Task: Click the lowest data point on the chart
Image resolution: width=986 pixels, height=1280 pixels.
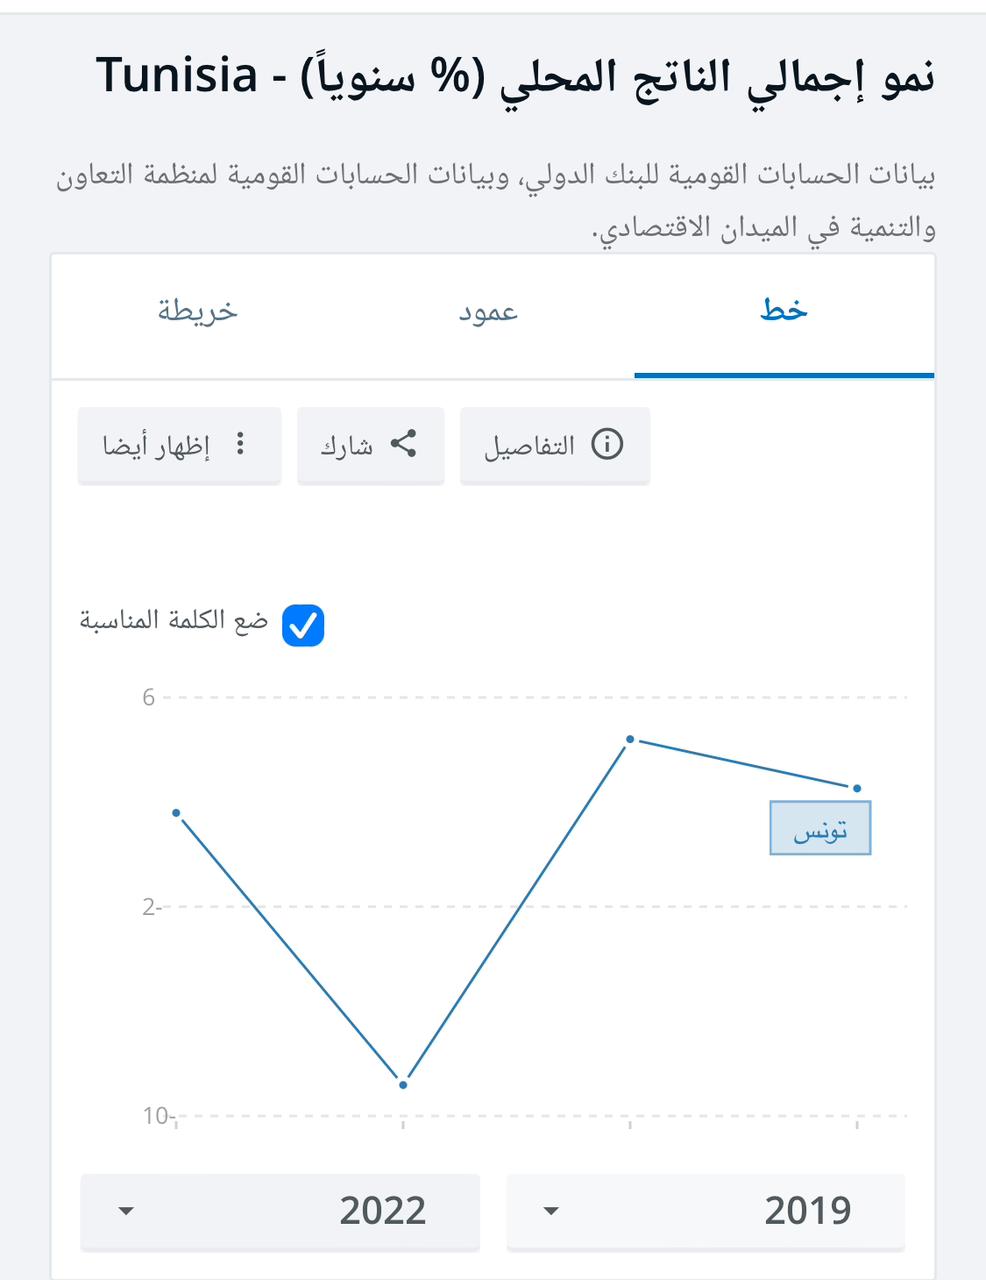Action: (403, 1083)
